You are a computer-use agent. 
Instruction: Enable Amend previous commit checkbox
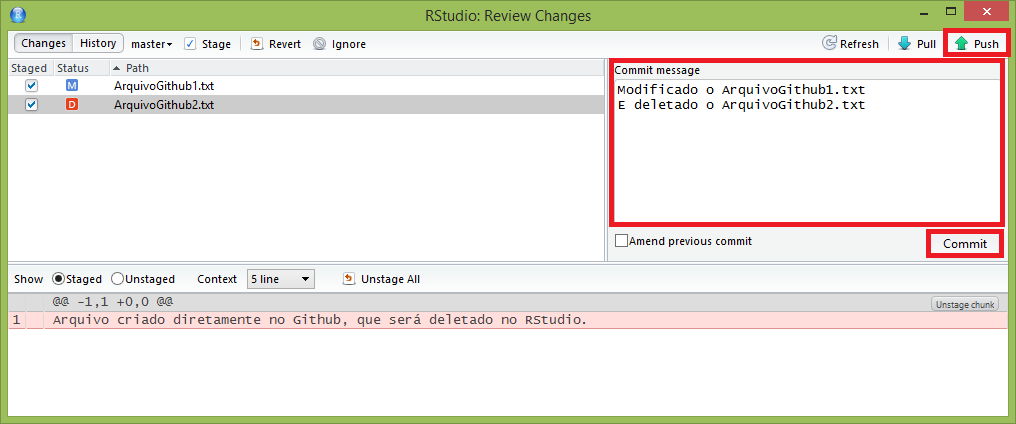pyautogui.click(x=621, y=241)
